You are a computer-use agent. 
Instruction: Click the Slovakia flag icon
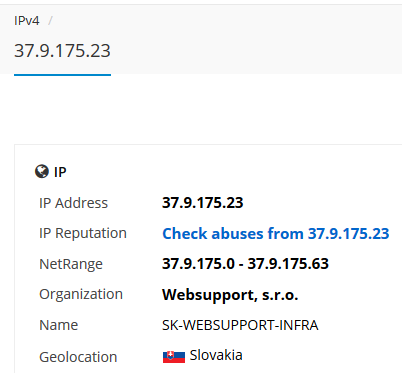coord(174,357)
